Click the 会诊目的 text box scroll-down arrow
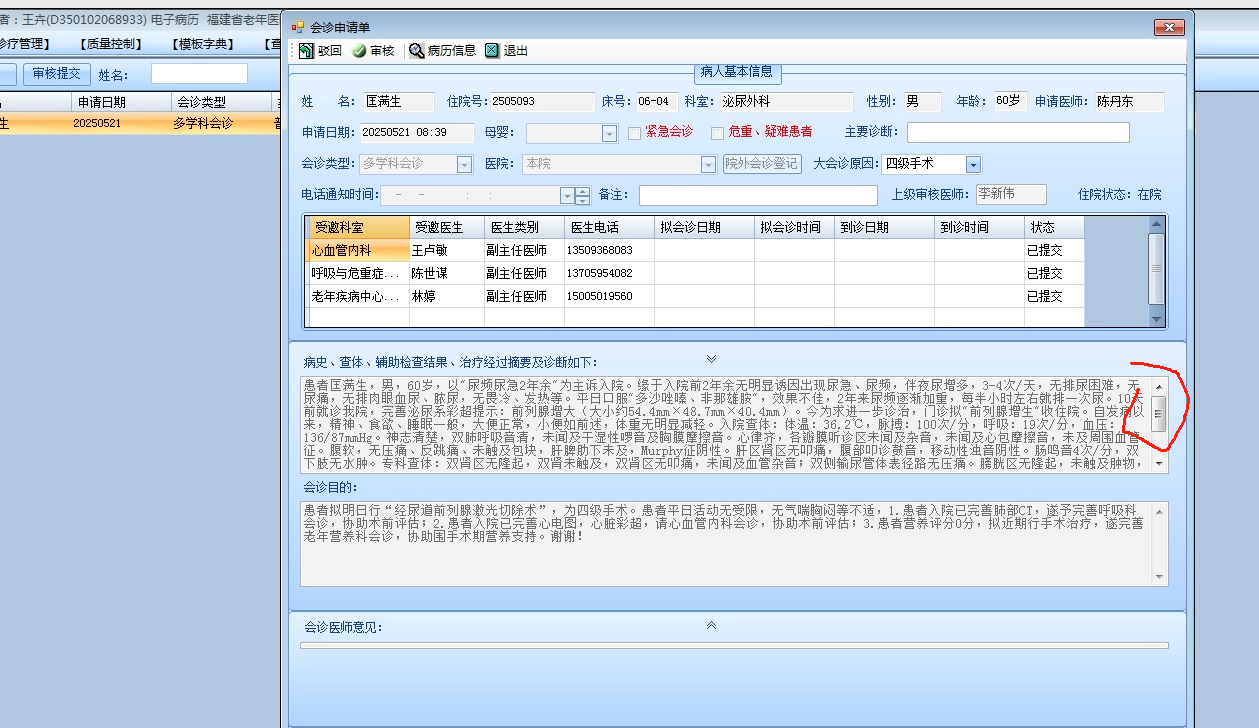Viewport: 1259px width, 728px height. click(x=1159, y=577)
